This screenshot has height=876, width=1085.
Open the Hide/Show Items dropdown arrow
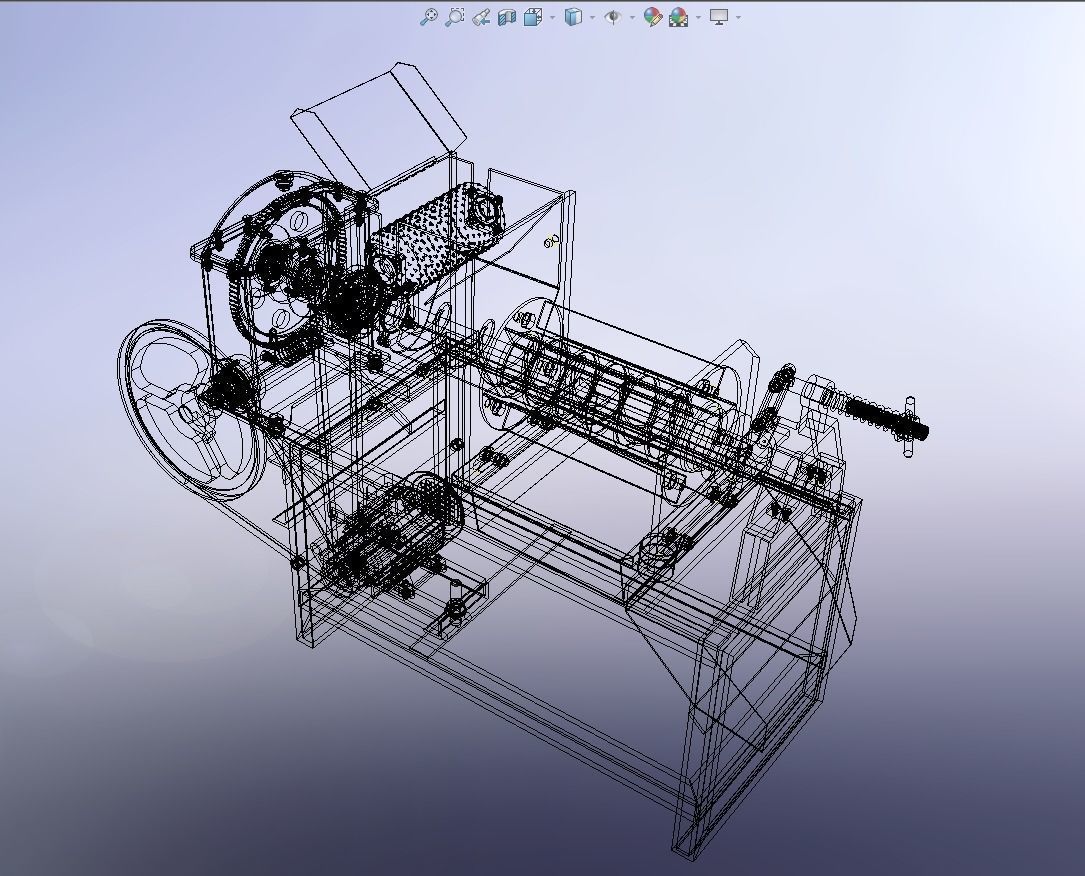(632, 17)
